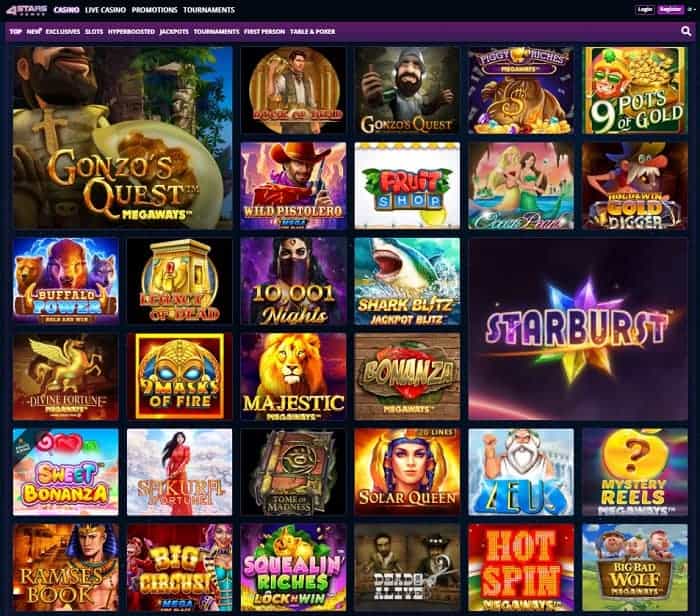Select the Table & Poker tab

click(x=312, y=32)
